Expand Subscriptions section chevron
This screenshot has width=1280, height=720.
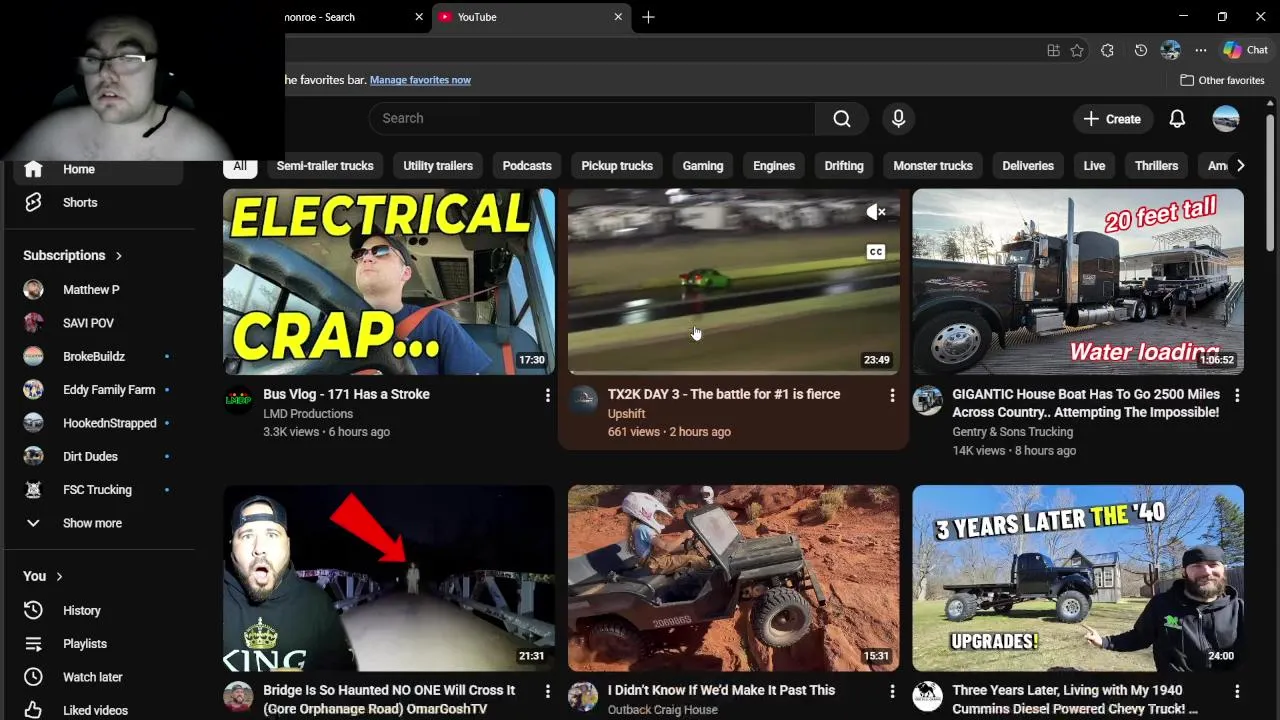tap(118, 256)
